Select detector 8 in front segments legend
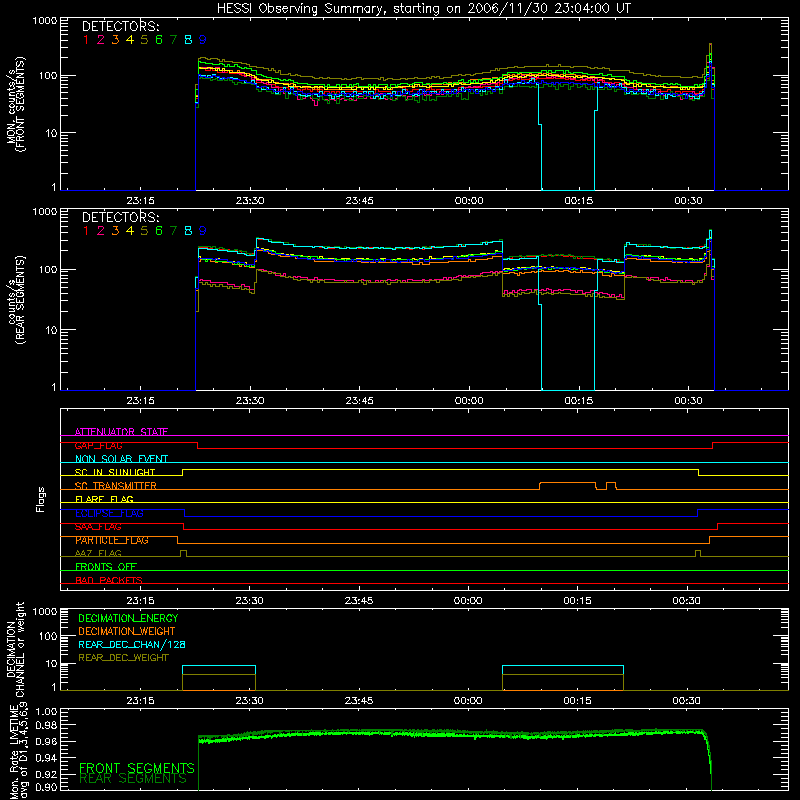Viewport: 800px width, 800px height. click(x=188, y=40)
